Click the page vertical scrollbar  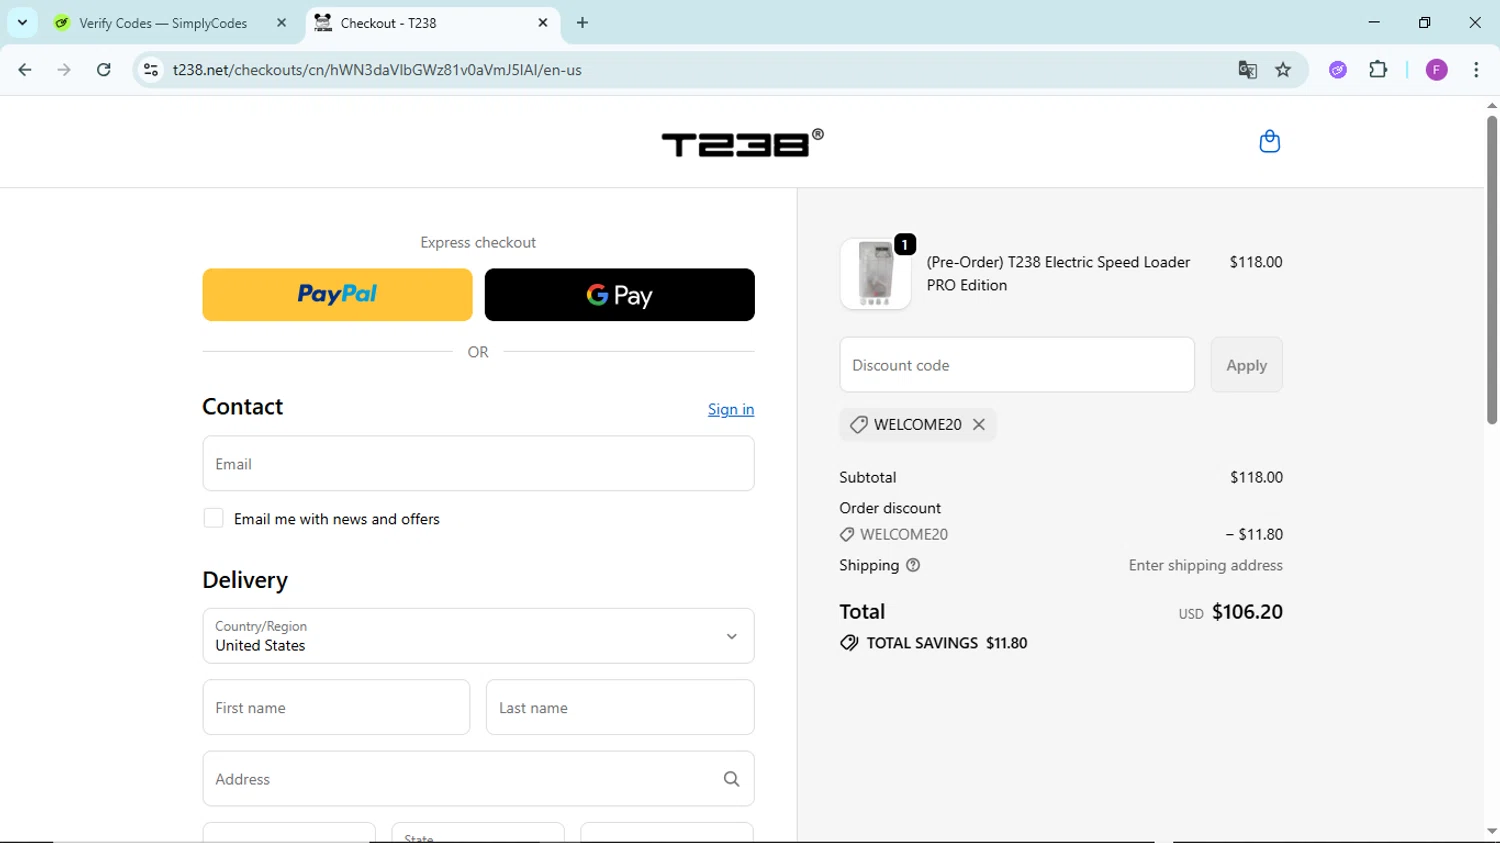[x=1491, y=270]
